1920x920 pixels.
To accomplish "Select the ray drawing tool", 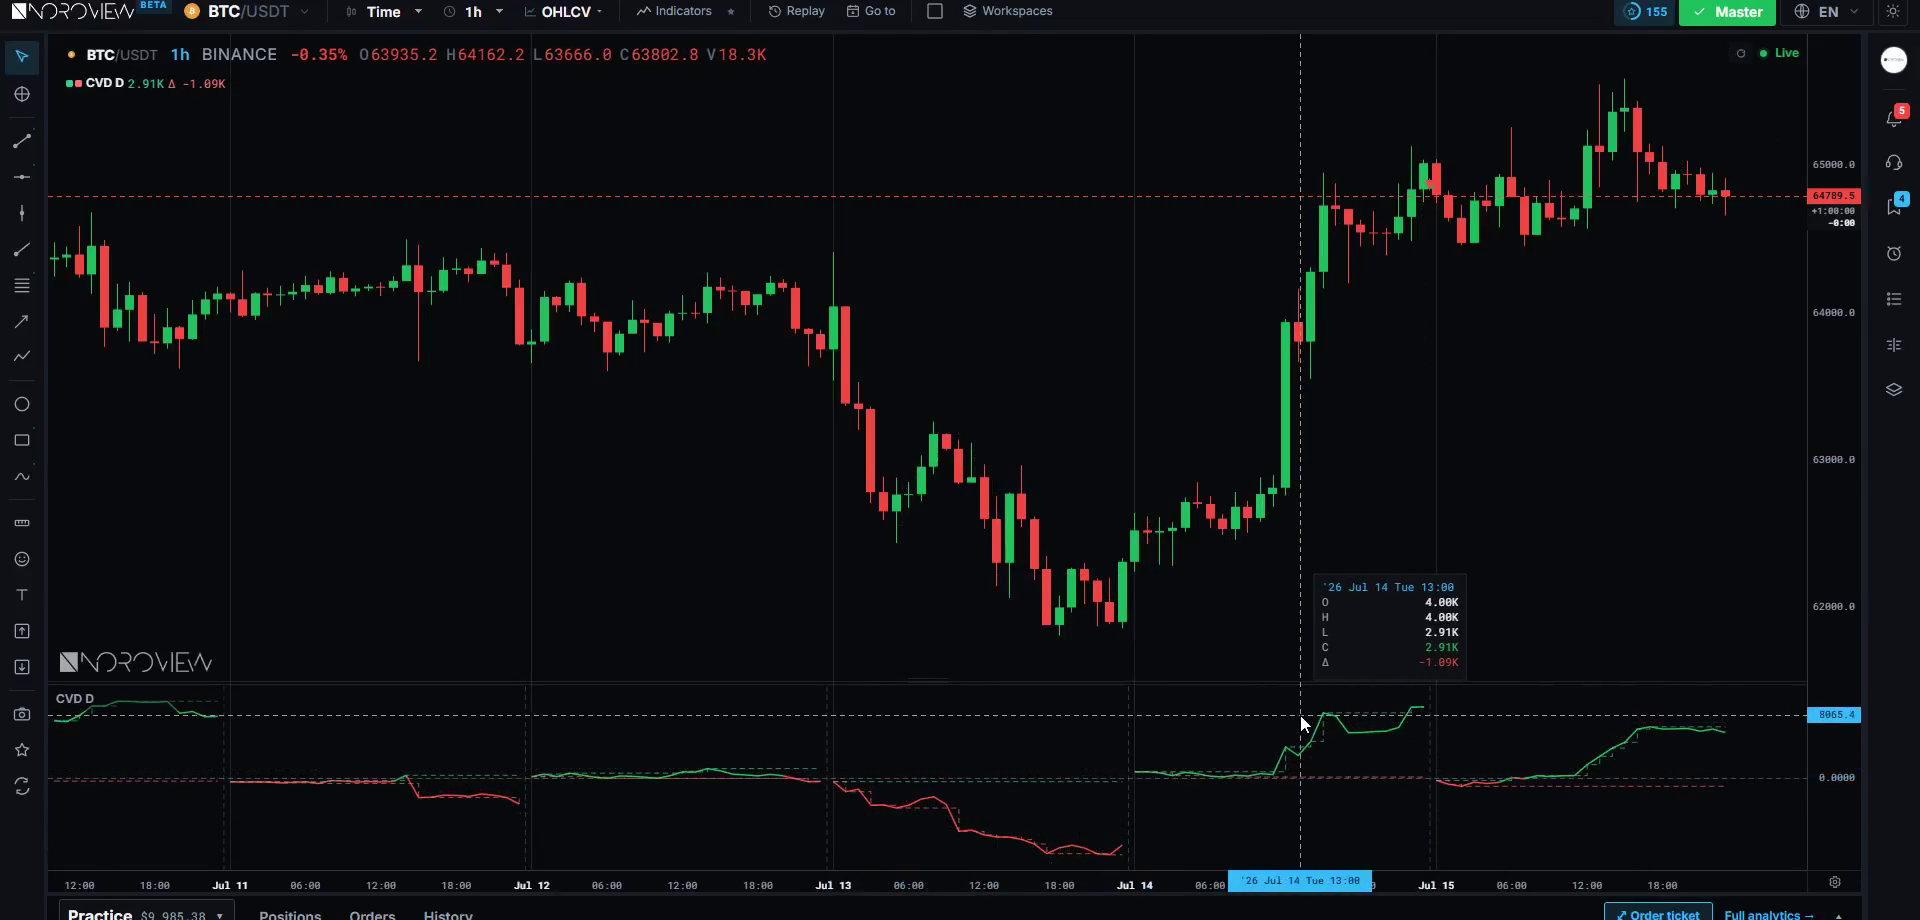I will click(x=22, y=250).
